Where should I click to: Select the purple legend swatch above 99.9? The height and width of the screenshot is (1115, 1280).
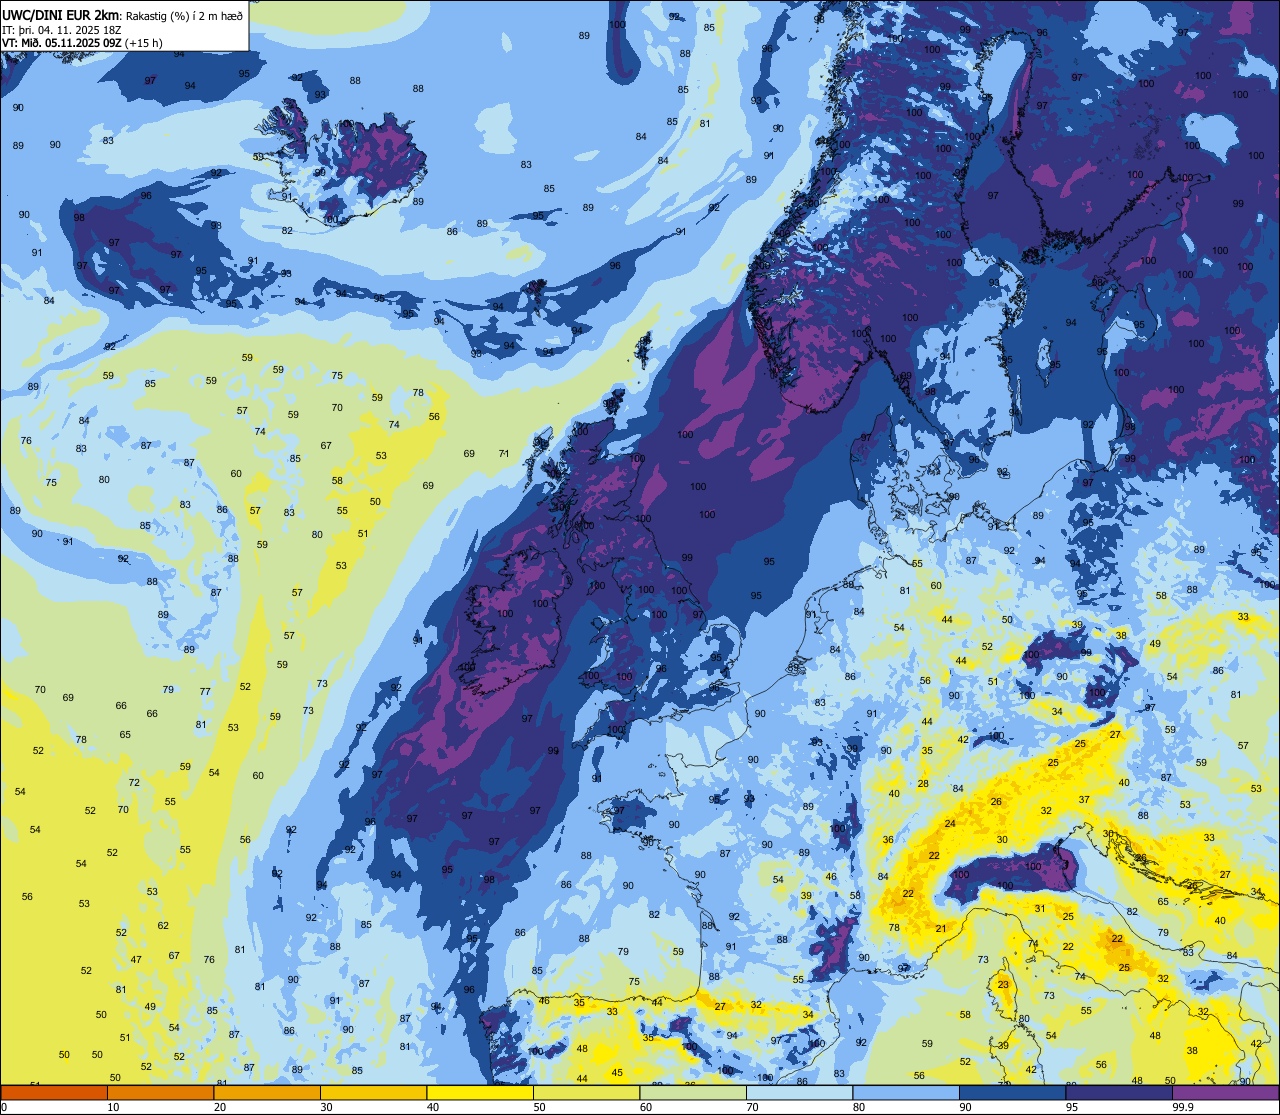[x=1225, y=1093]
